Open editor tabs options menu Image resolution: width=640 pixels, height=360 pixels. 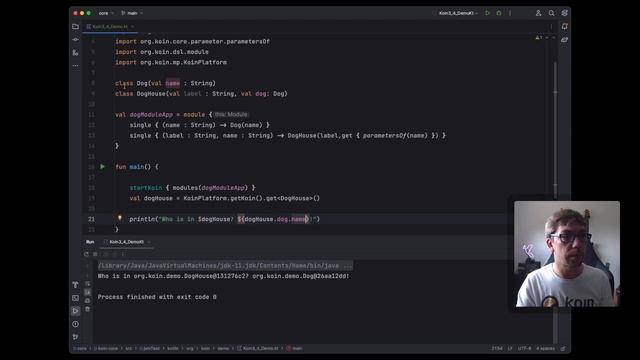tap(551, 27)
